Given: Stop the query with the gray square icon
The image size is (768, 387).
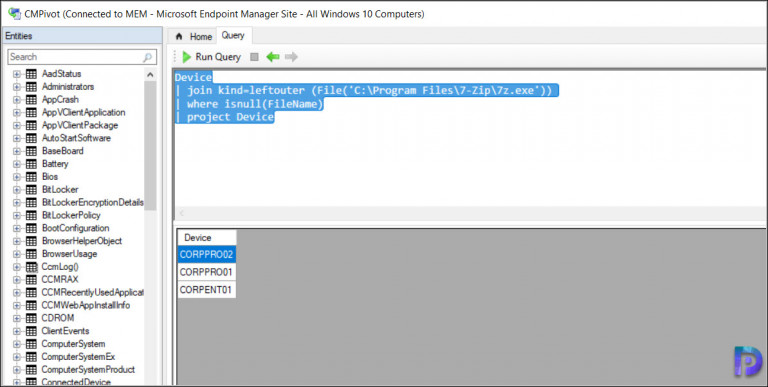Looking at the screenshot, I should click(x=254, y=57).
